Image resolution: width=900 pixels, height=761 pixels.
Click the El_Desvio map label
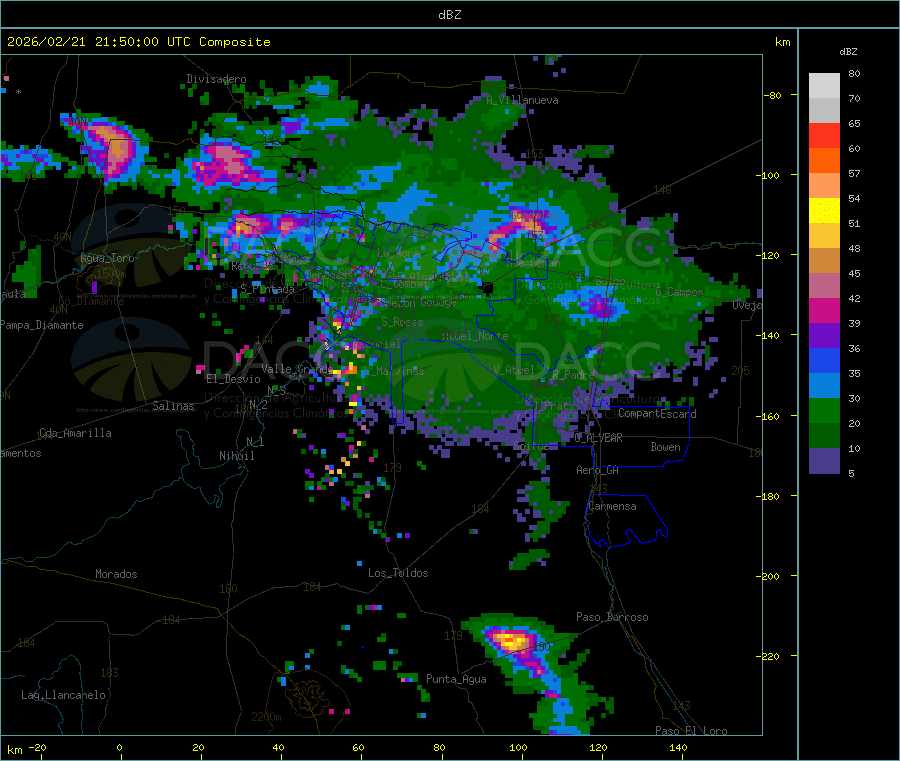234,379
